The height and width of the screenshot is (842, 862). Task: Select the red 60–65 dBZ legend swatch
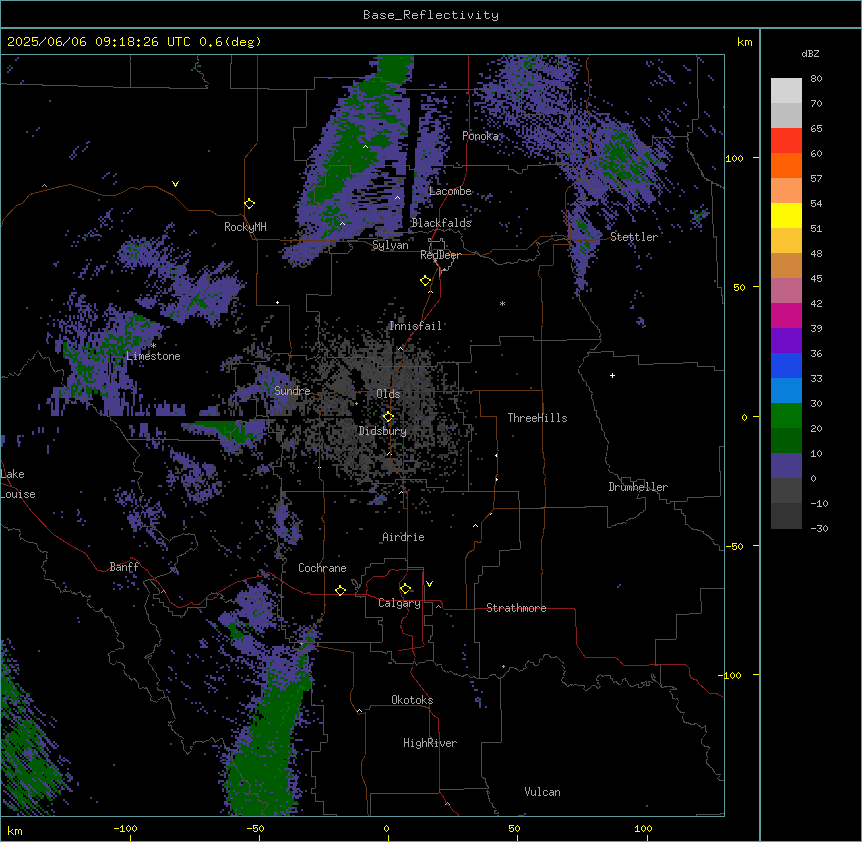click(786, 141)
